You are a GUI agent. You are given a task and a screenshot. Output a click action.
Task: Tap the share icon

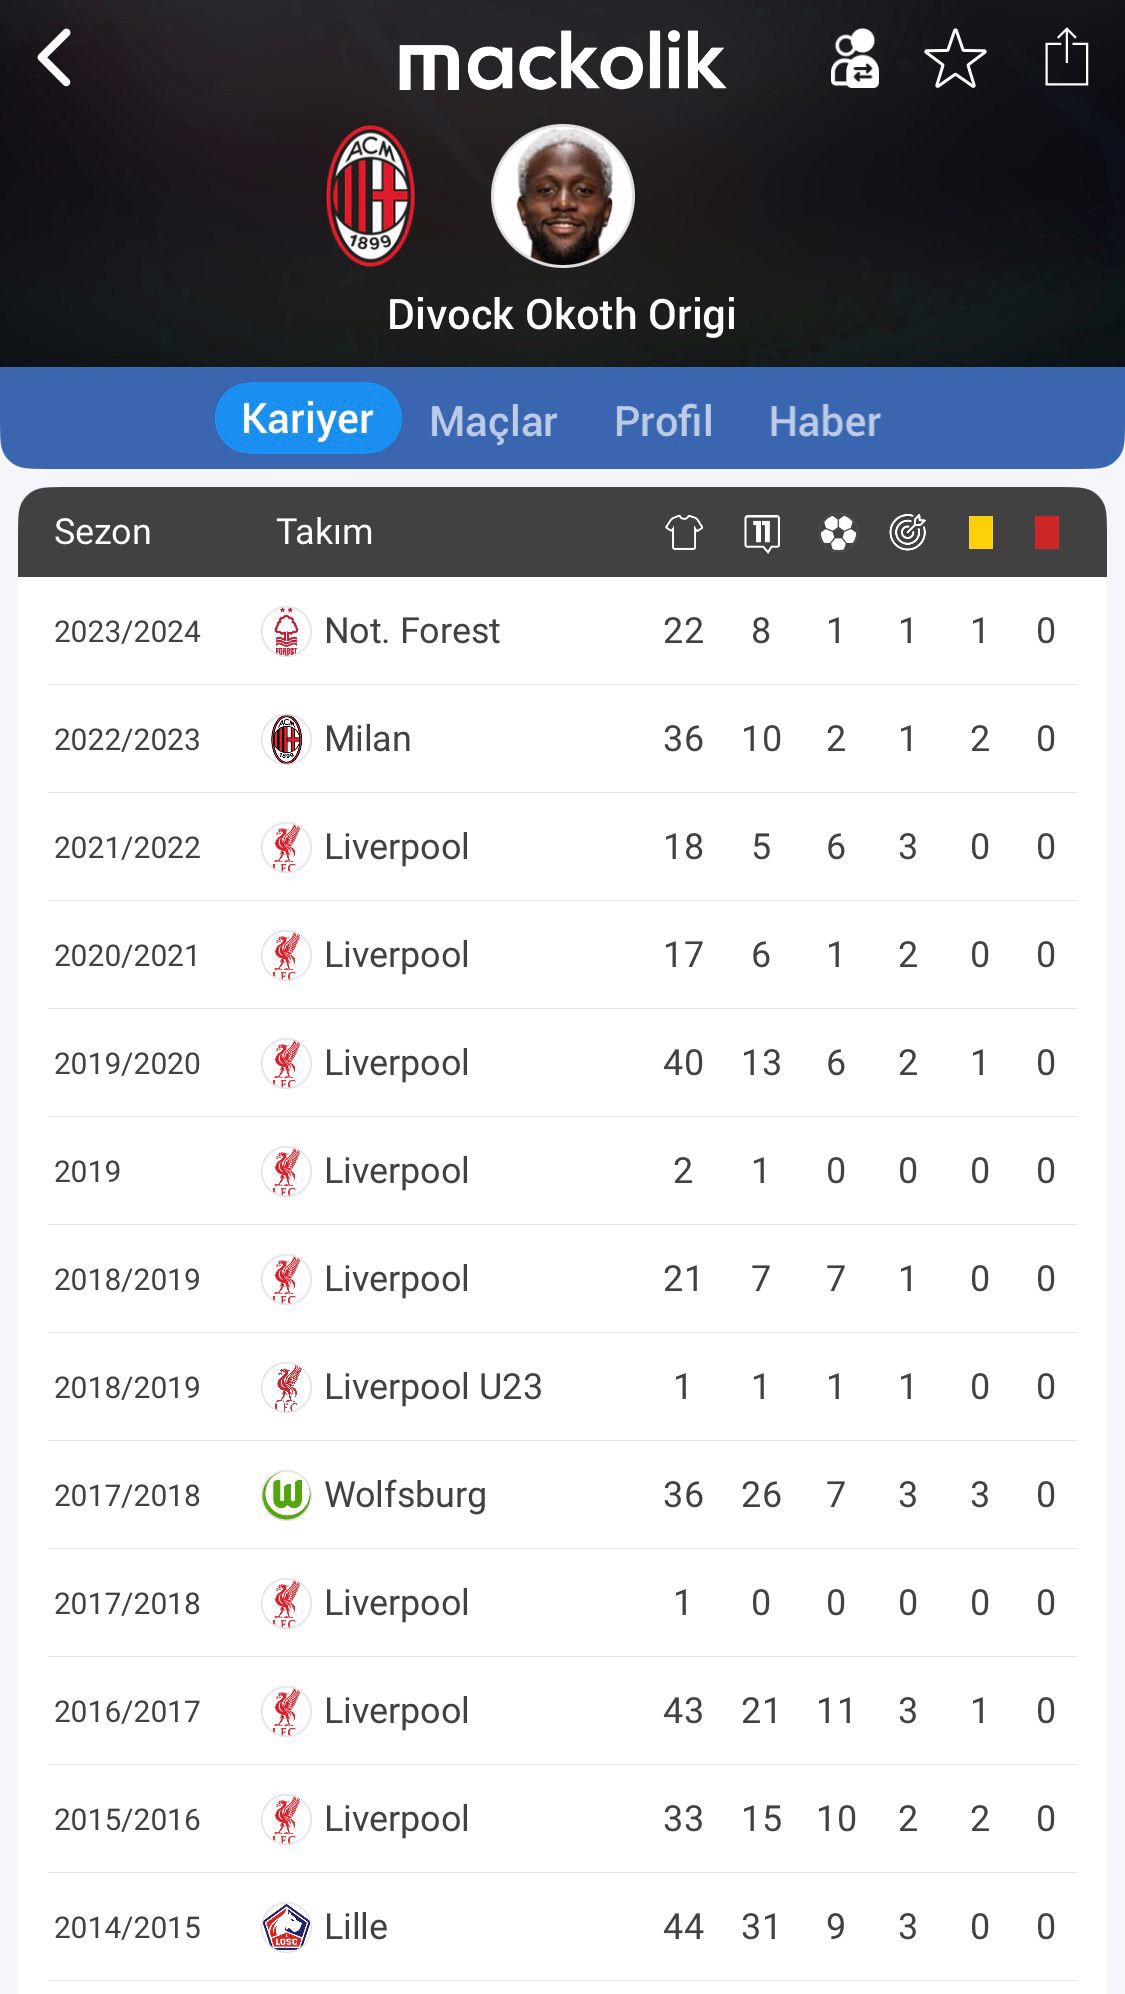[1066, 58]
